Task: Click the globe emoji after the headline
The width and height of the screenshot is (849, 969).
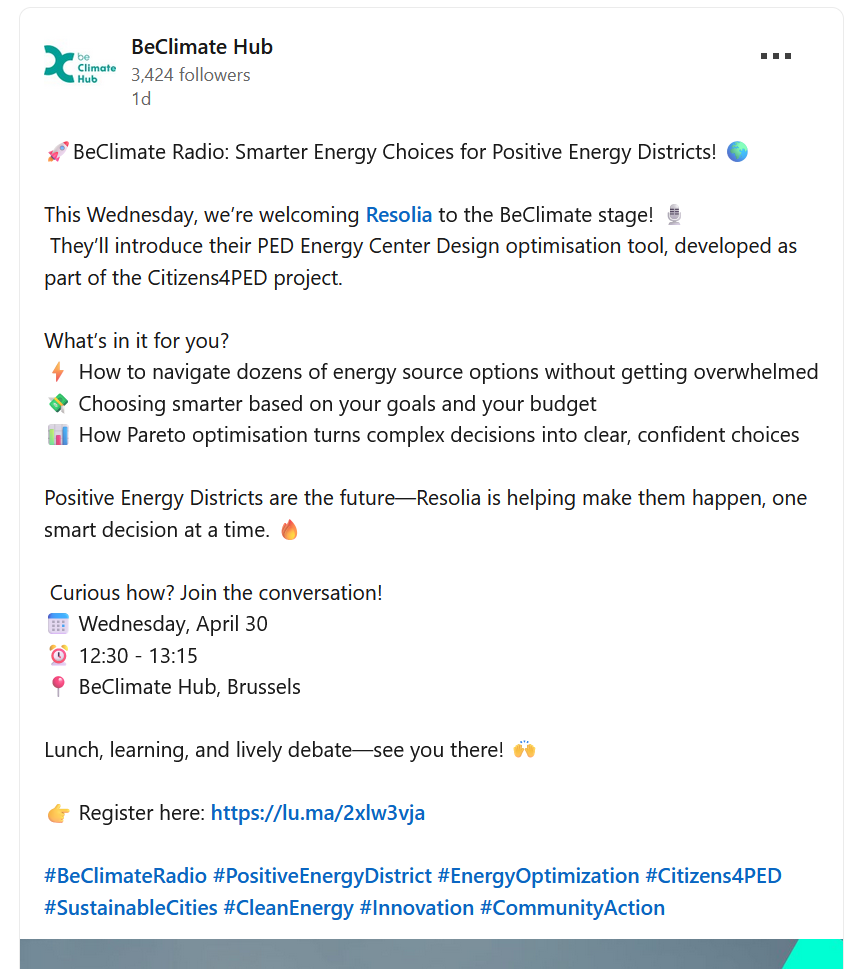Action: pyautogui.click(x=737, y=151)
